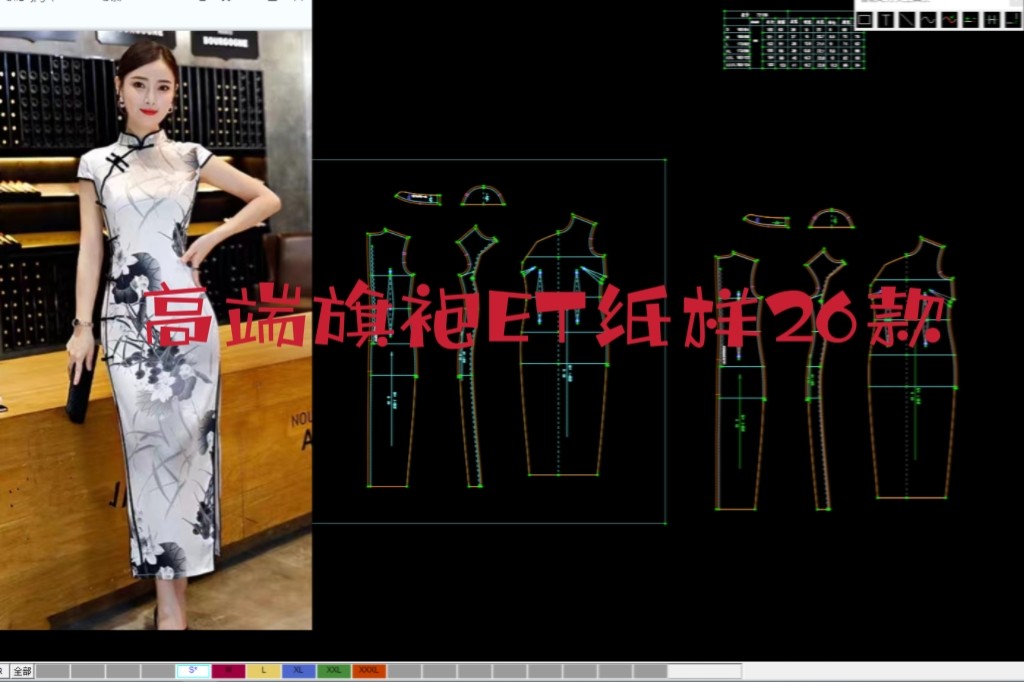Select the H-shaped line tool
The height and width of the screenshot is (682, 1024).
point(992,20)
